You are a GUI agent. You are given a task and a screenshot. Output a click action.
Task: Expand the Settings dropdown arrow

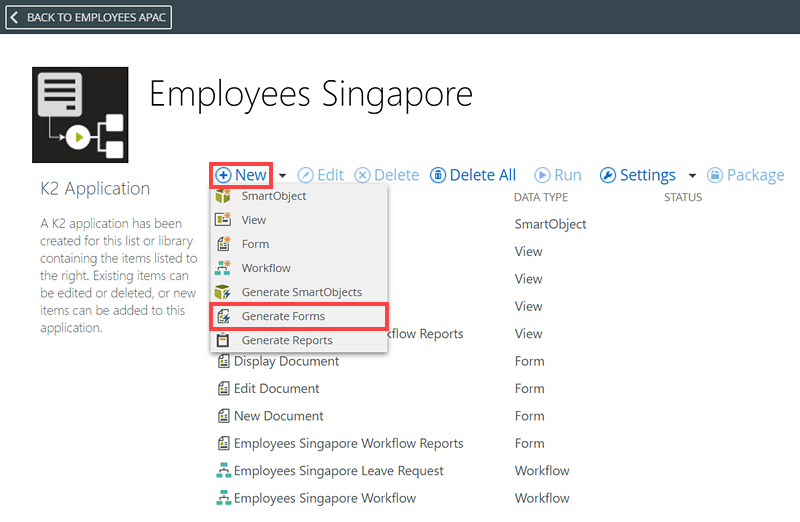tap(692, 176)
